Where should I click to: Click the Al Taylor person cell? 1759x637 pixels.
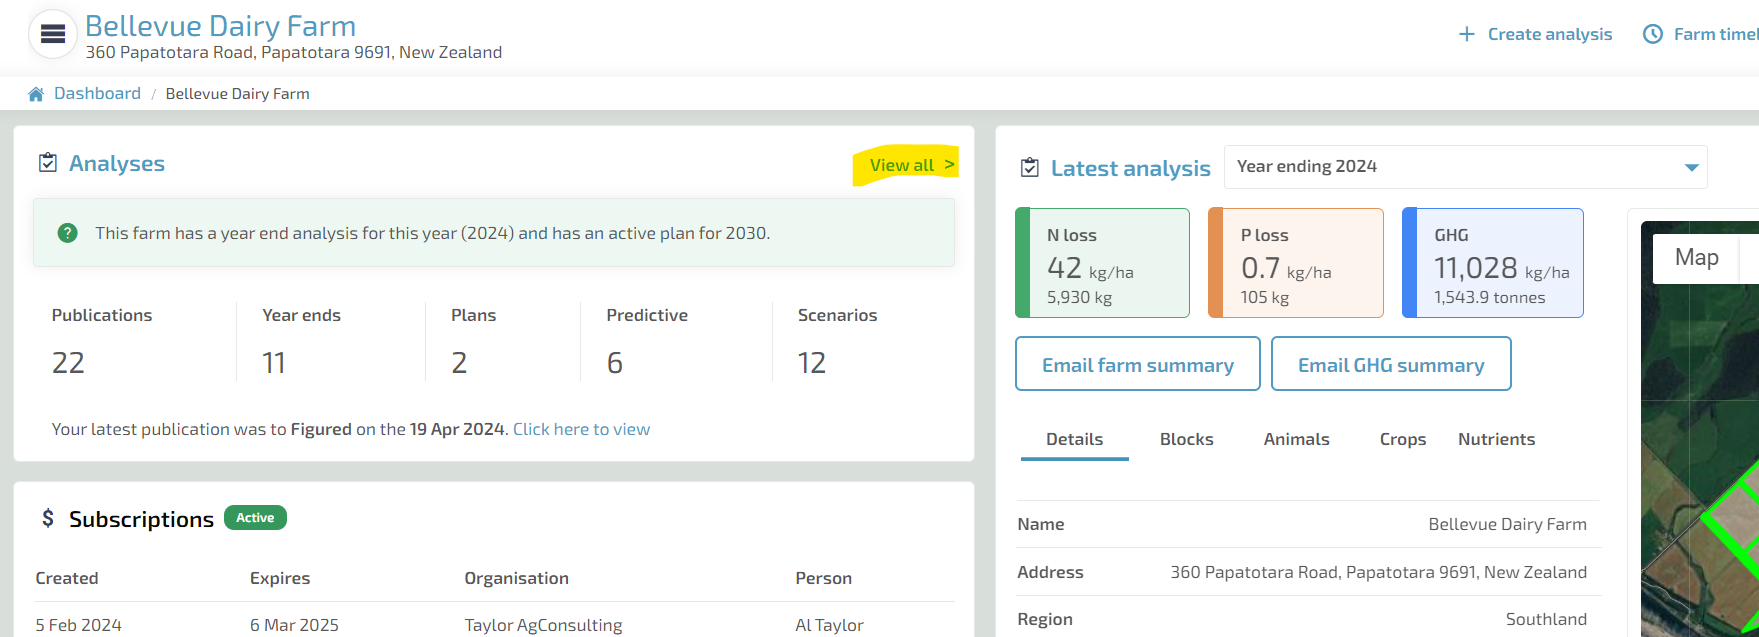tap(829, 625)
